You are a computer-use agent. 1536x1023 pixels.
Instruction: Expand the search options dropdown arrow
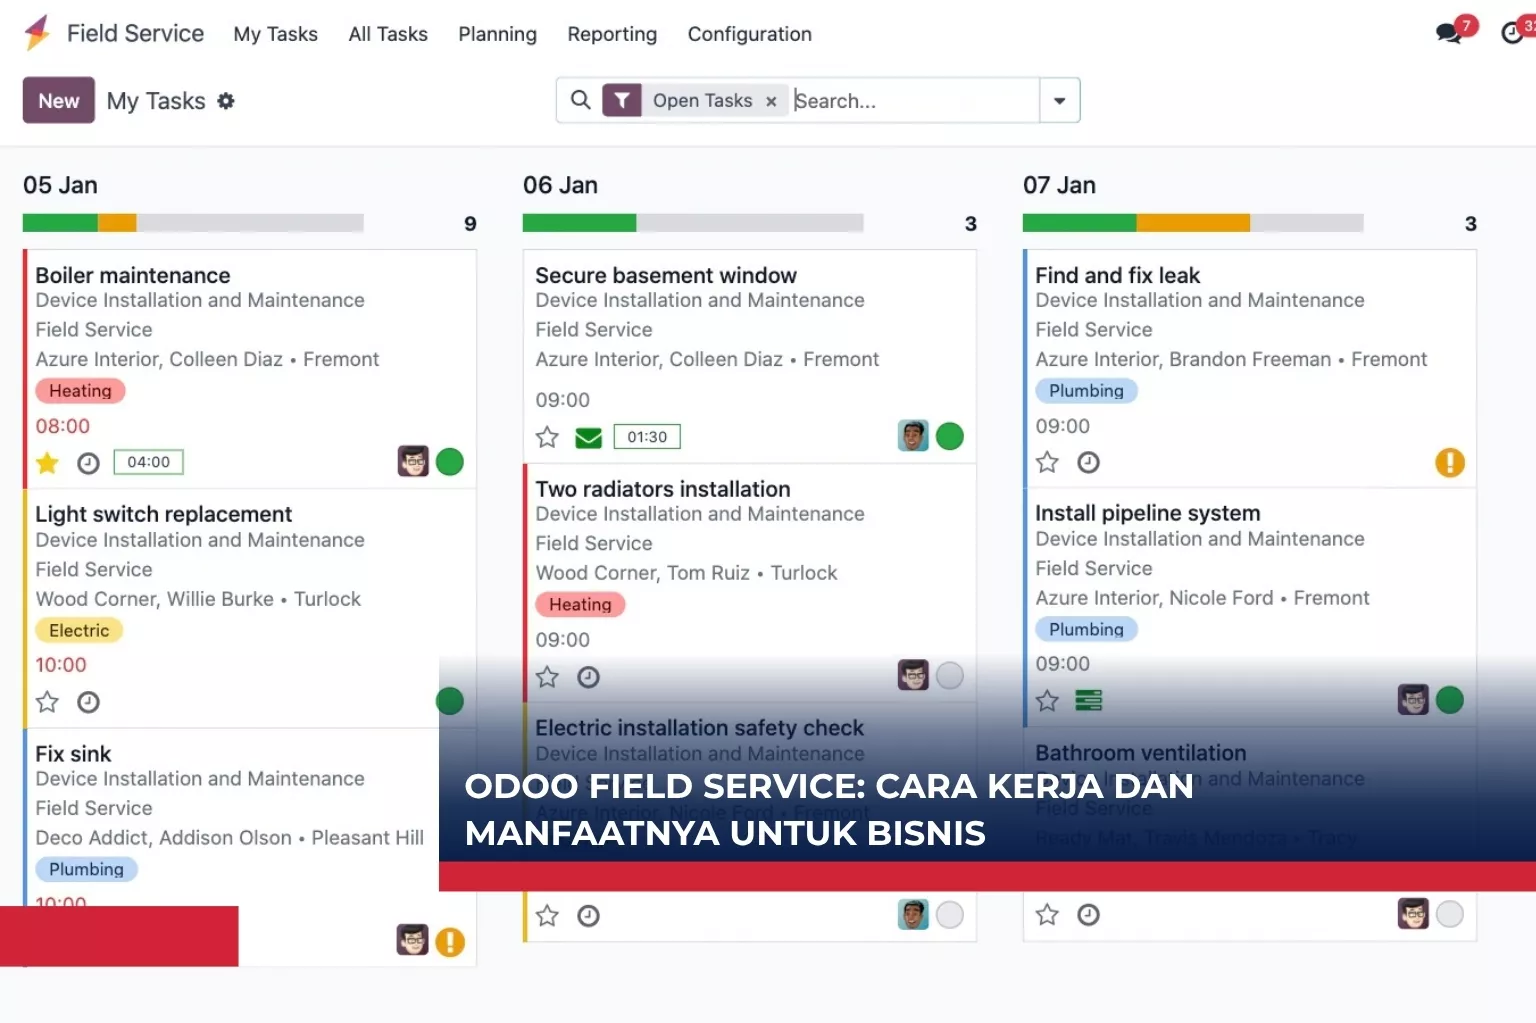point(1060,100)
